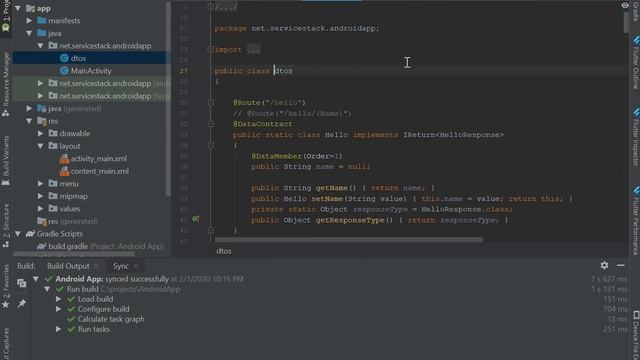Expand the Run tasks step
Image resolution: width=640 pixels, height=360 pixels.
[59, 329]
